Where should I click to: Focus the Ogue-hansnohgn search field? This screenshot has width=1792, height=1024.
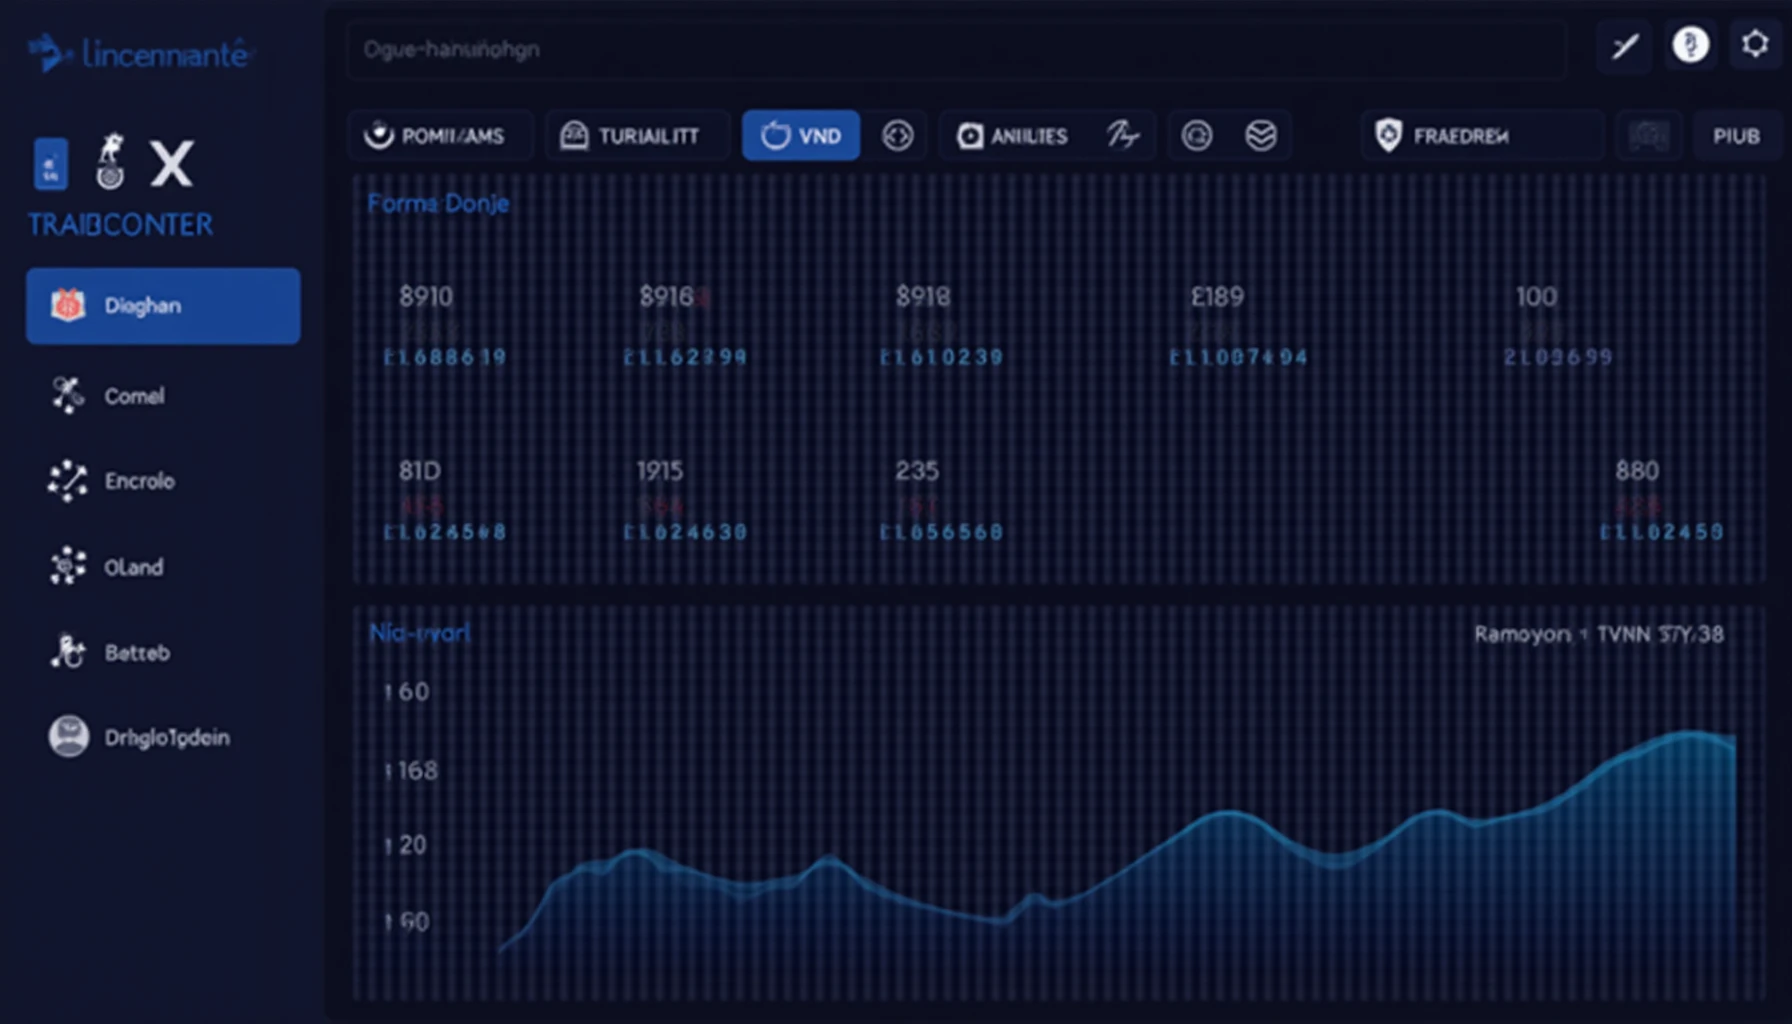coord(955,49)
